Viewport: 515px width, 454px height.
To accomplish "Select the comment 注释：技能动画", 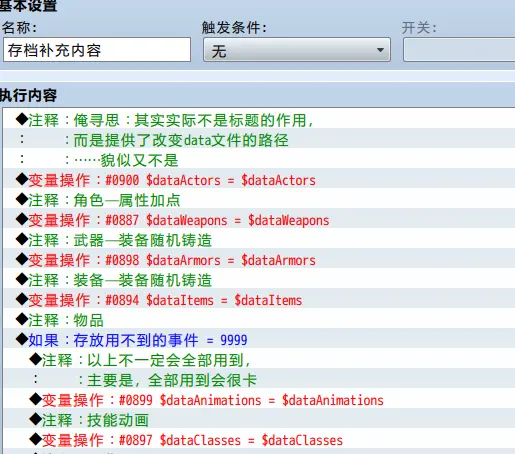I will click(259, 420).
